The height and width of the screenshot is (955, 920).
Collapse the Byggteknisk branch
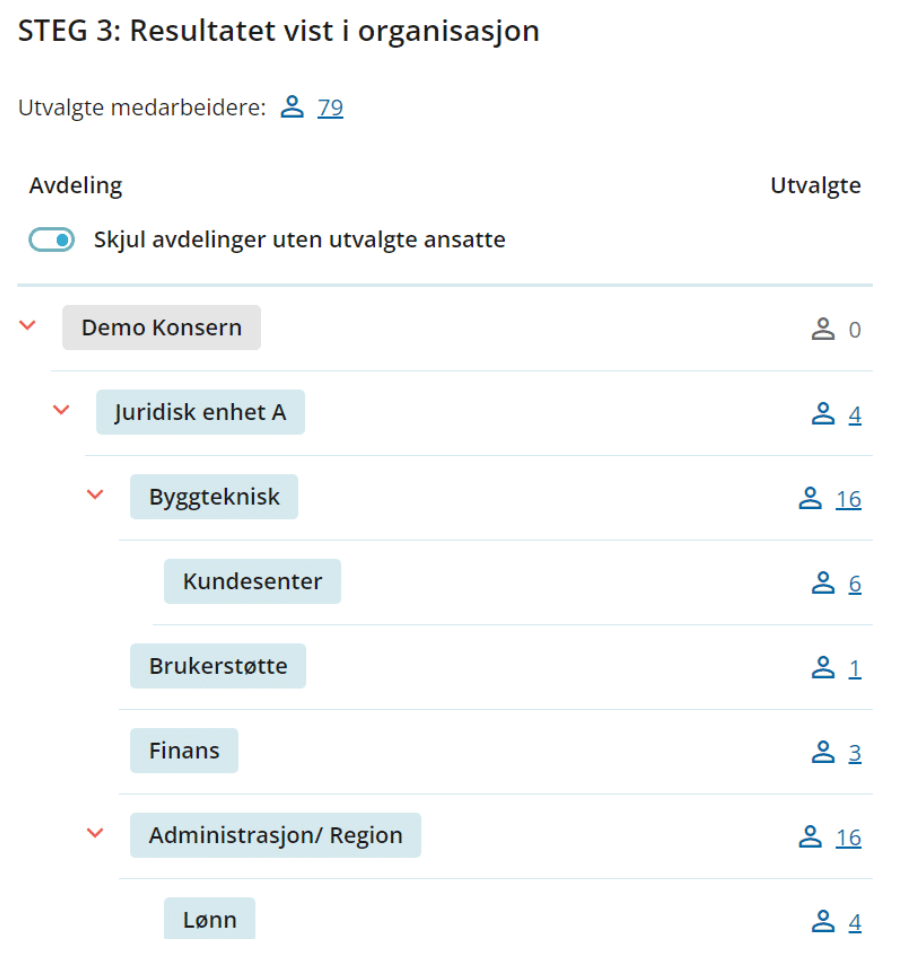pyautogui.click(x=95, y=495)
